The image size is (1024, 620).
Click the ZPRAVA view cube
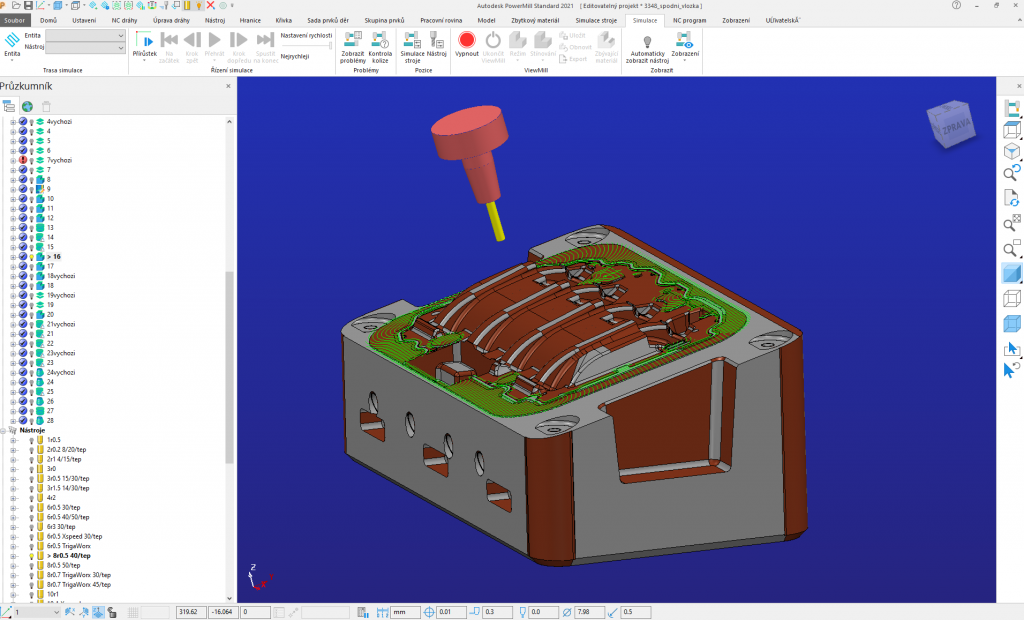coord(952,123)
